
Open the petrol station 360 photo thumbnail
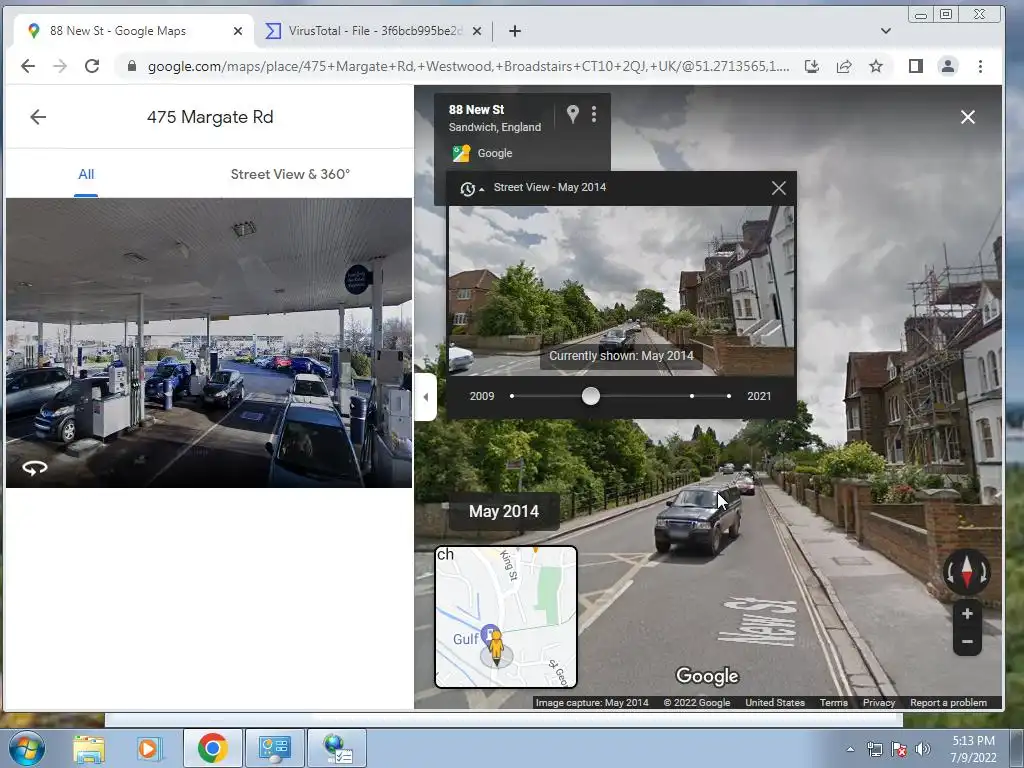pos(209,343)
